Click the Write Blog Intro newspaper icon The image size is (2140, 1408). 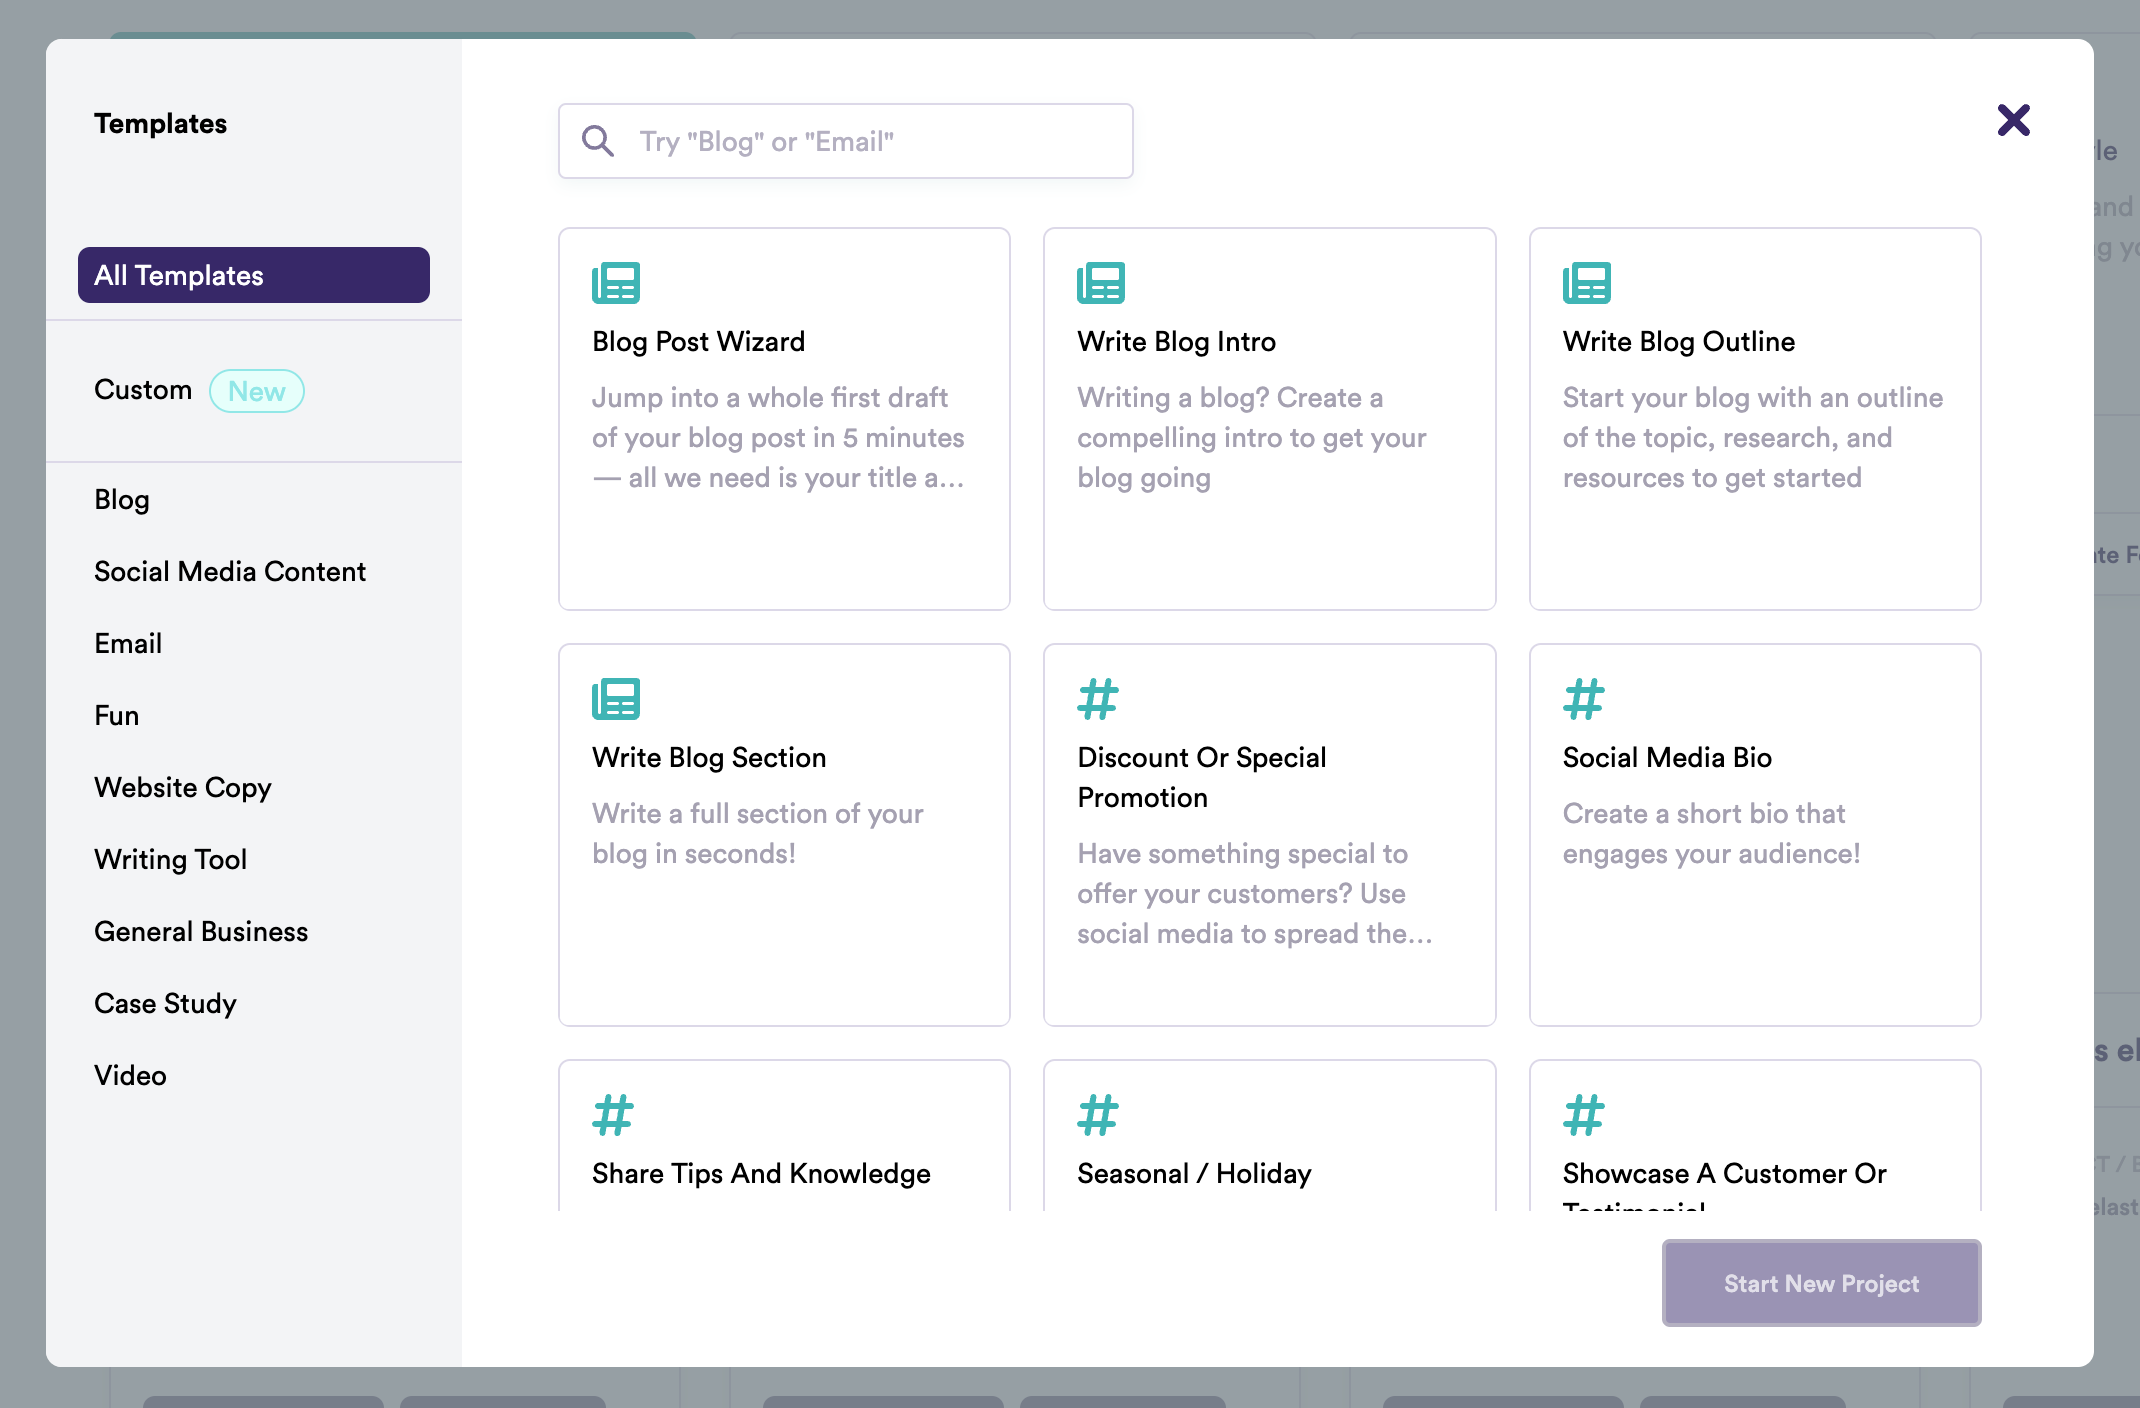click(x=1101, y=283)
